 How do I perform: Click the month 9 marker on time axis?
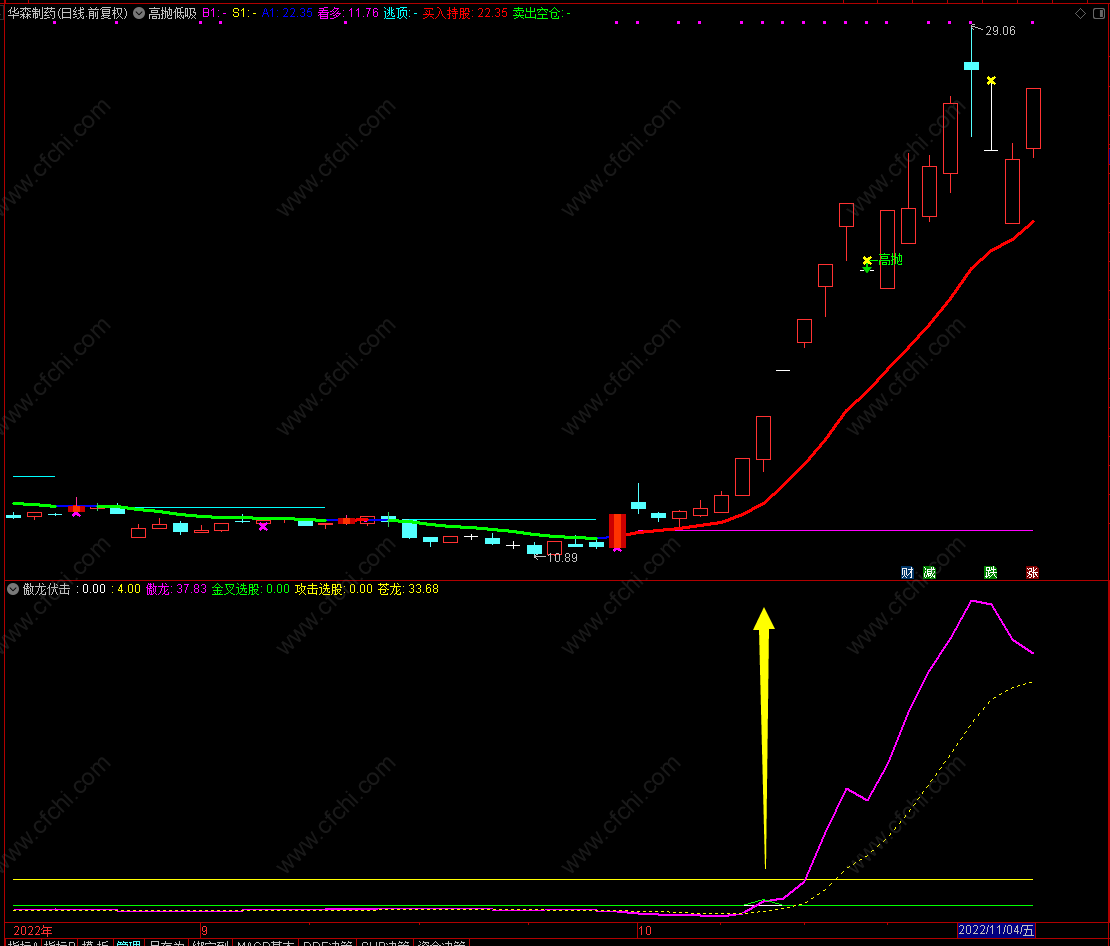[x=204, y=930]
